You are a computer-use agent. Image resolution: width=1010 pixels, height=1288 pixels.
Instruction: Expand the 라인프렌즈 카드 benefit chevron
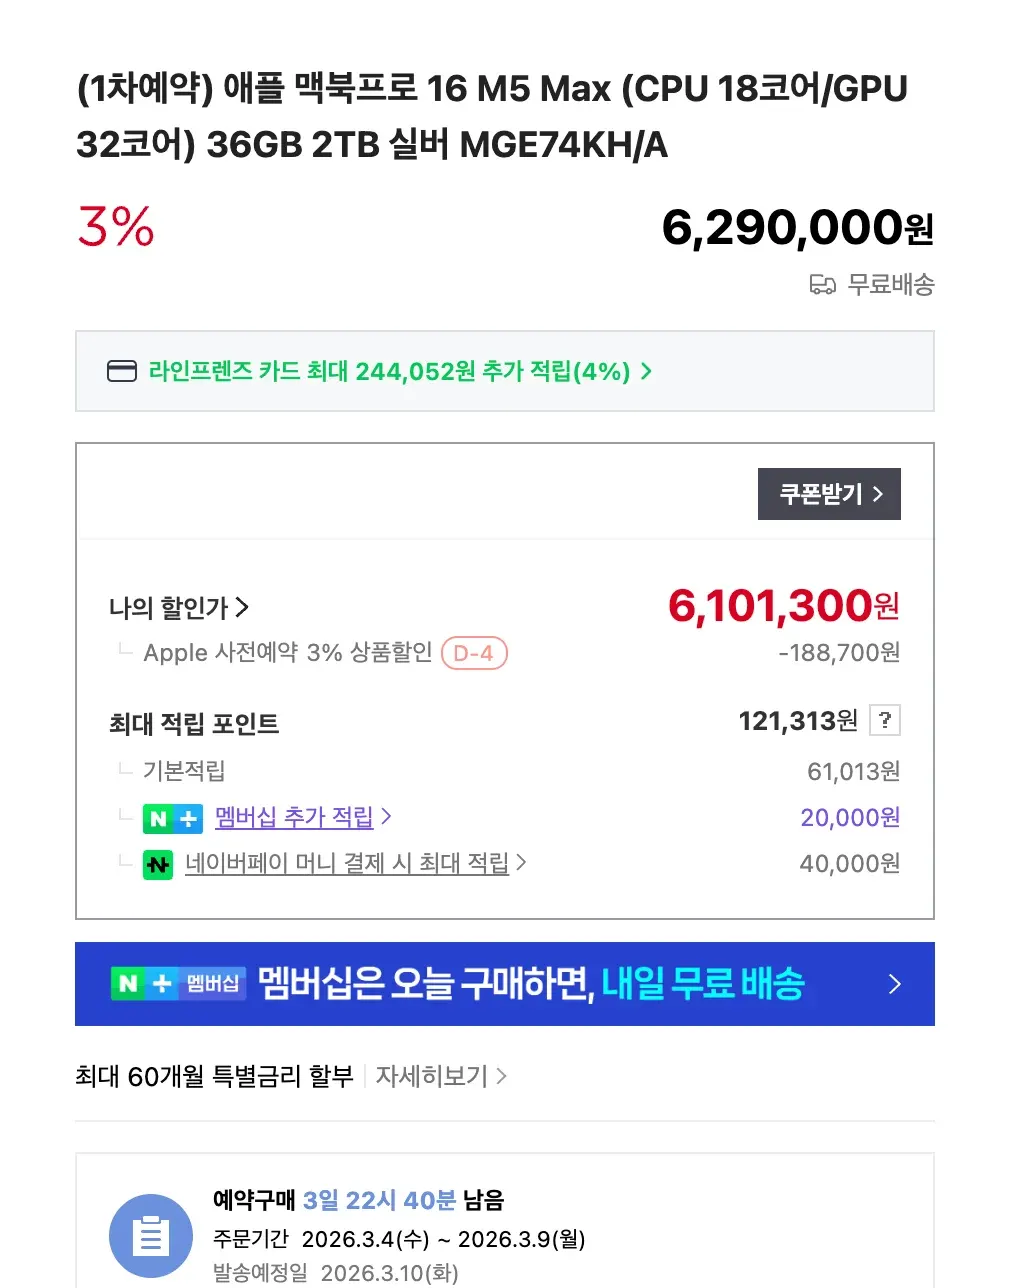coord(646,372)
